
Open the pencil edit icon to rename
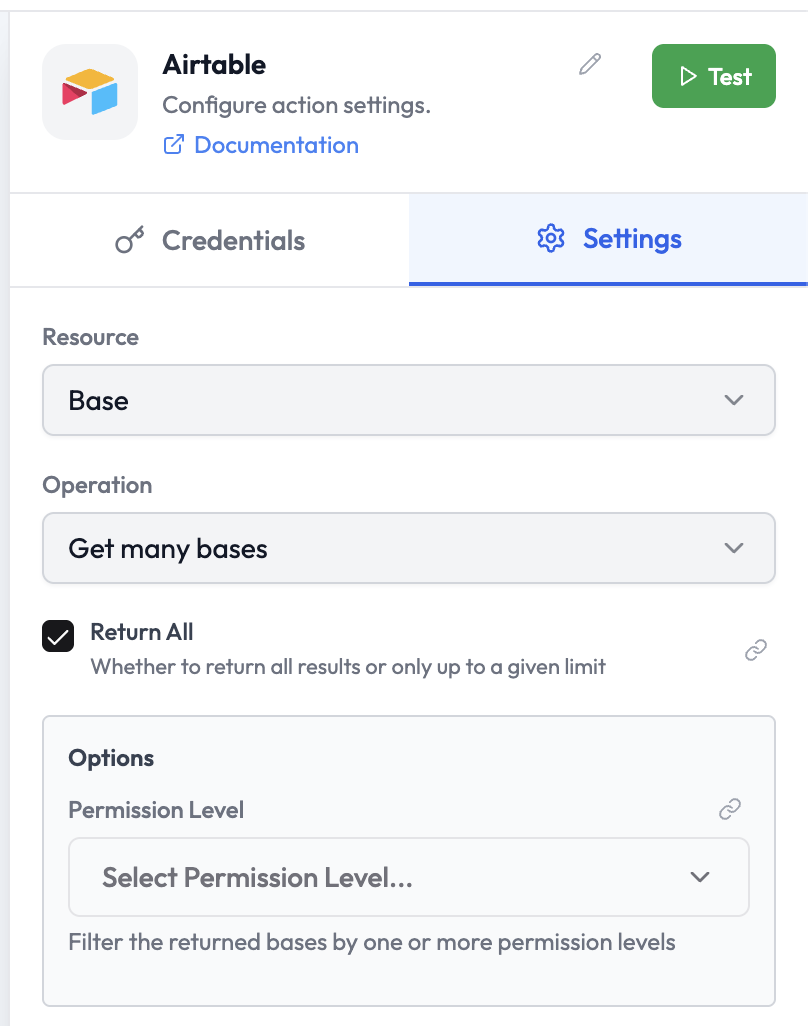[x=590, y=63]
